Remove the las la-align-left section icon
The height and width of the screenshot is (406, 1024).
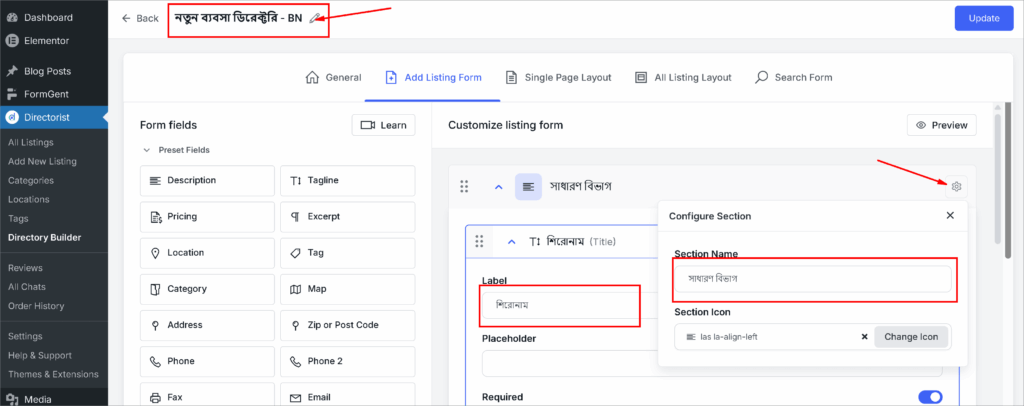tap(864, 337)
